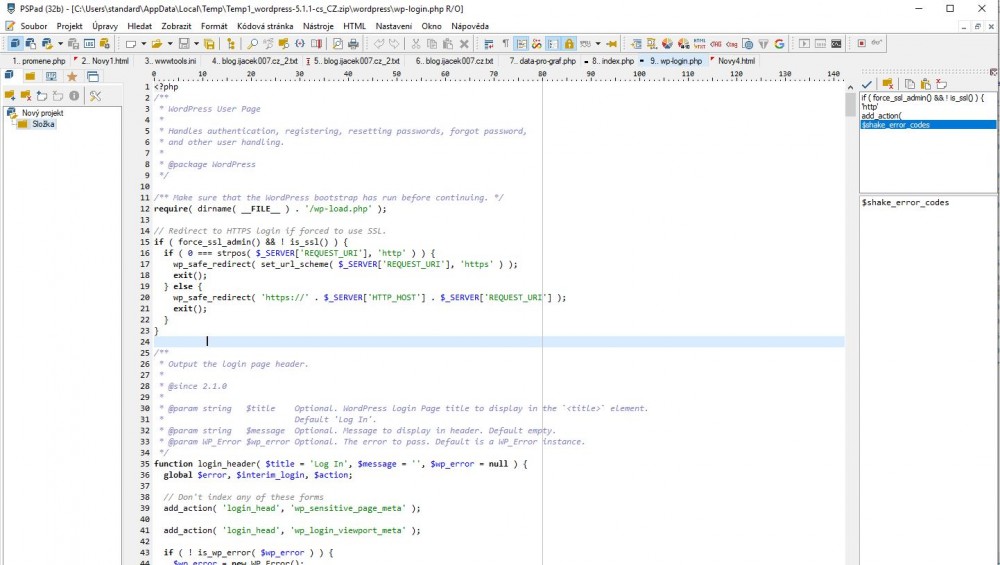Toggle the word wrap icon in toolbar
The height and width of the screenshot is (565, 1000).
point(489,44)
